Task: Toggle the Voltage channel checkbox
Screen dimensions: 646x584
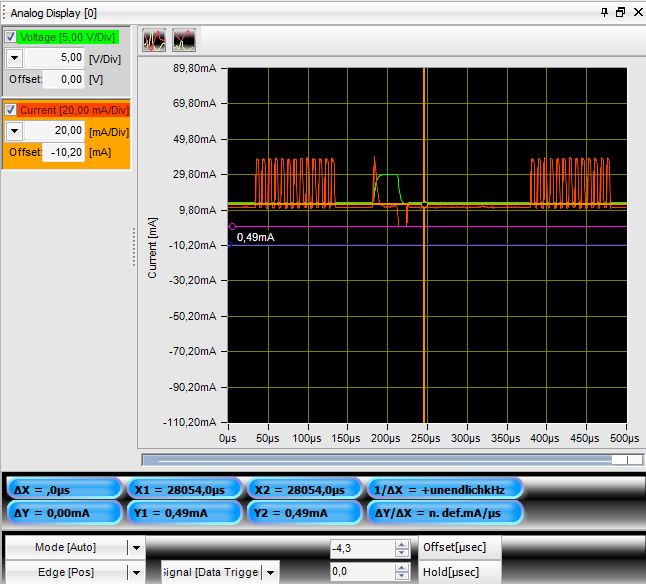Action: point(11,37)
